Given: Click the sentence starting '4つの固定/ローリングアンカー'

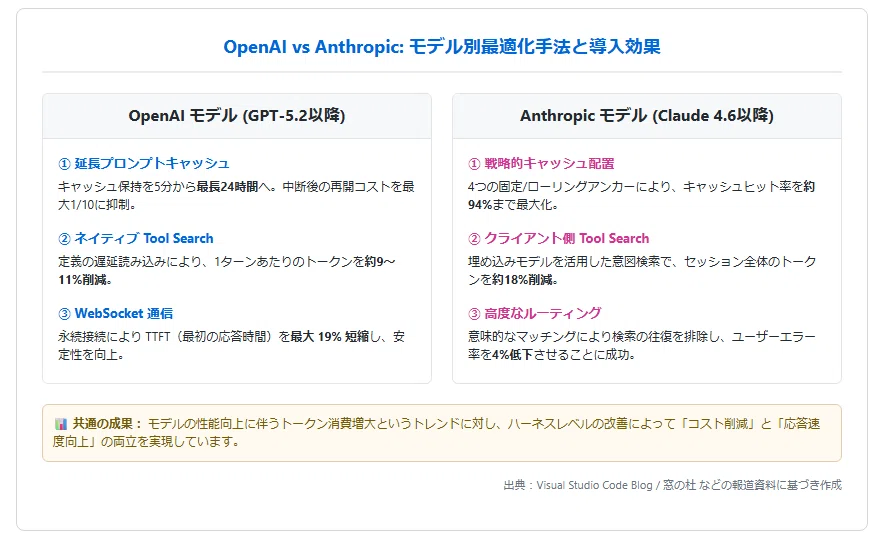Looking at the screenshot, I should click(x=642, y=196).
